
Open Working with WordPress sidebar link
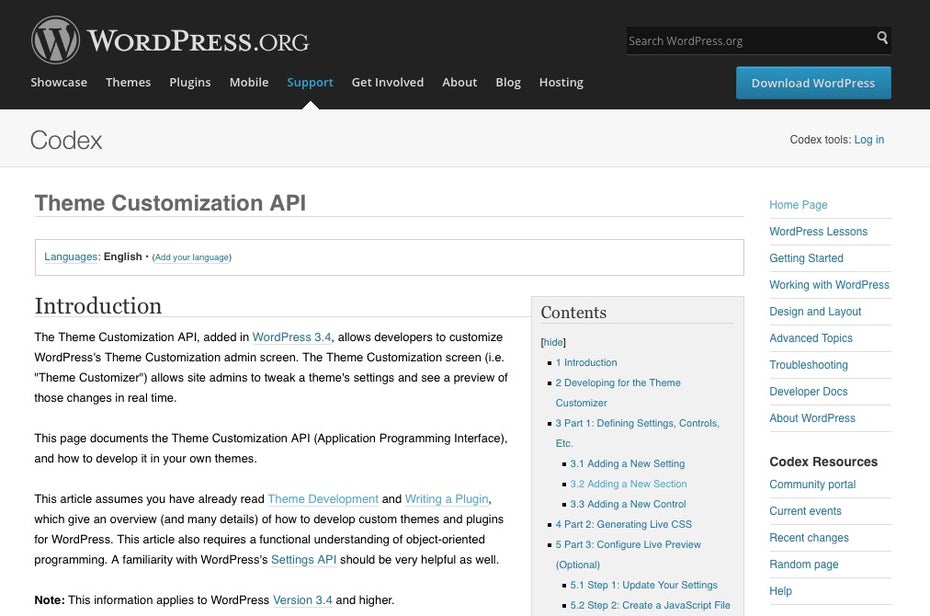pos(829,285)
